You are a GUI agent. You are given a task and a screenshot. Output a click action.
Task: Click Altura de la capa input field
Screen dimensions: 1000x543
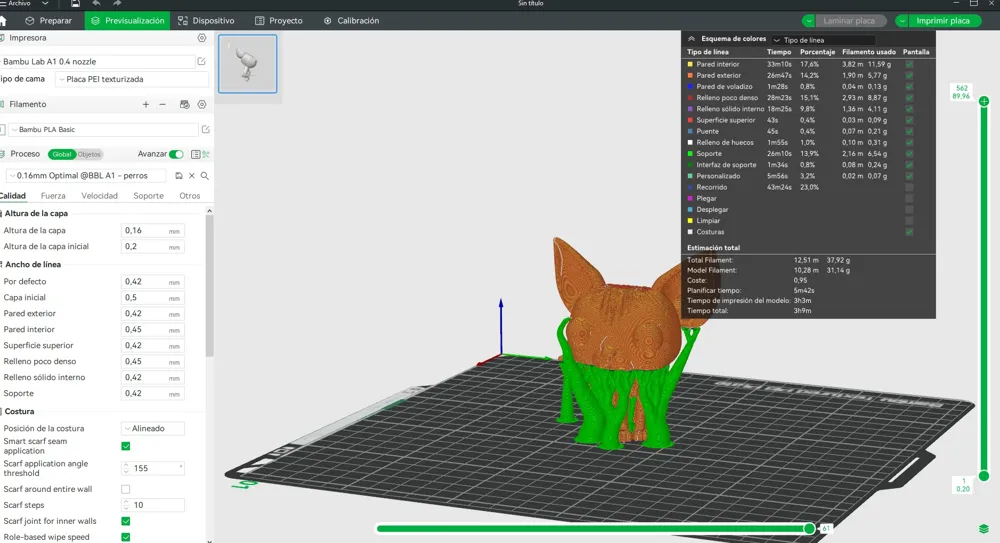153,230
